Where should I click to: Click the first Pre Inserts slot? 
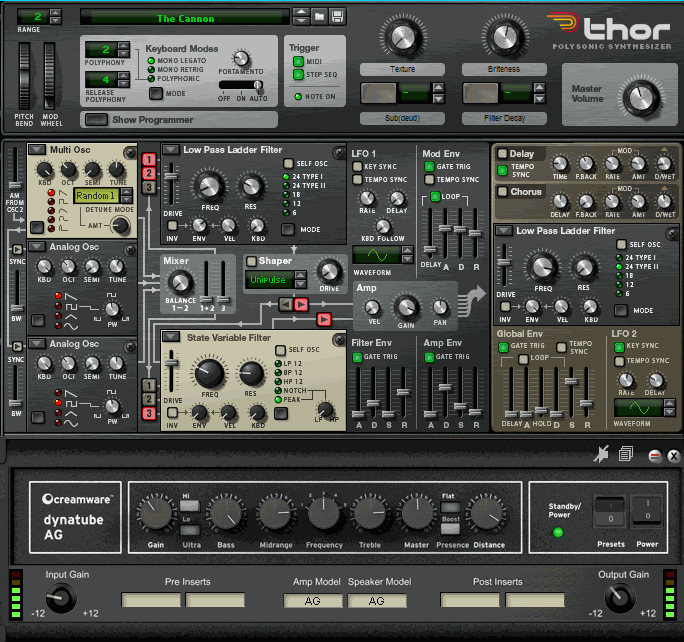click(x=151, y=600)
